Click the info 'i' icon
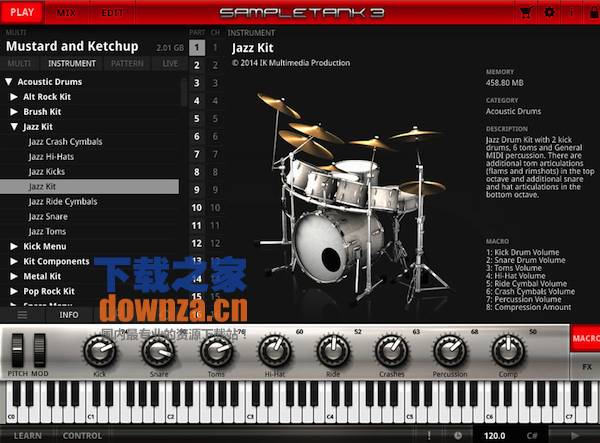 coord(571,13)
